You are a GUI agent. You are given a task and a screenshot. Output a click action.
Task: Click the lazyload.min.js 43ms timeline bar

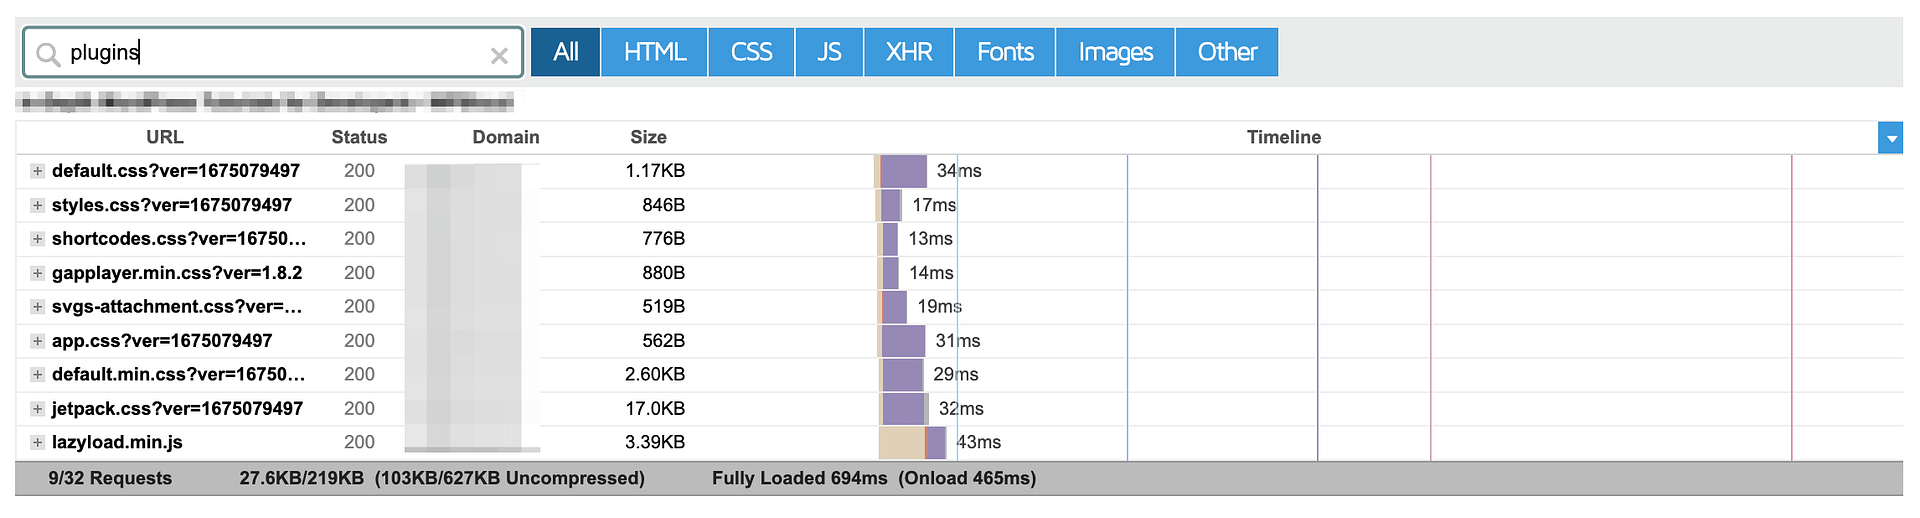(912, 442)
